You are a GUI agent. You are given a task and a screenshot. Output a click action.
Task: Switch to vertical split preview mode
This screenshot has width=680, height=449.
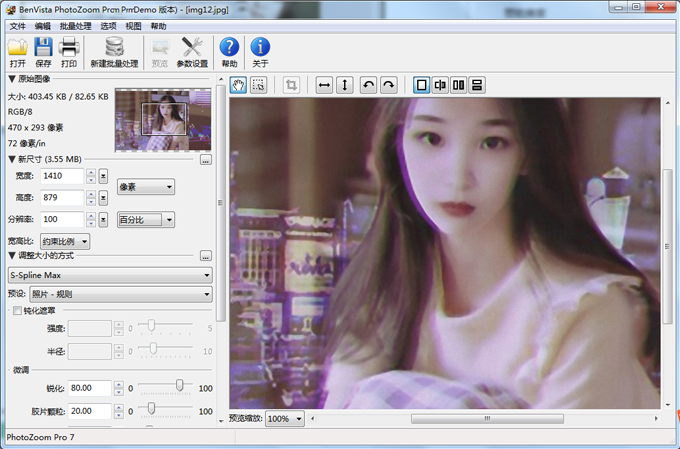440,85
